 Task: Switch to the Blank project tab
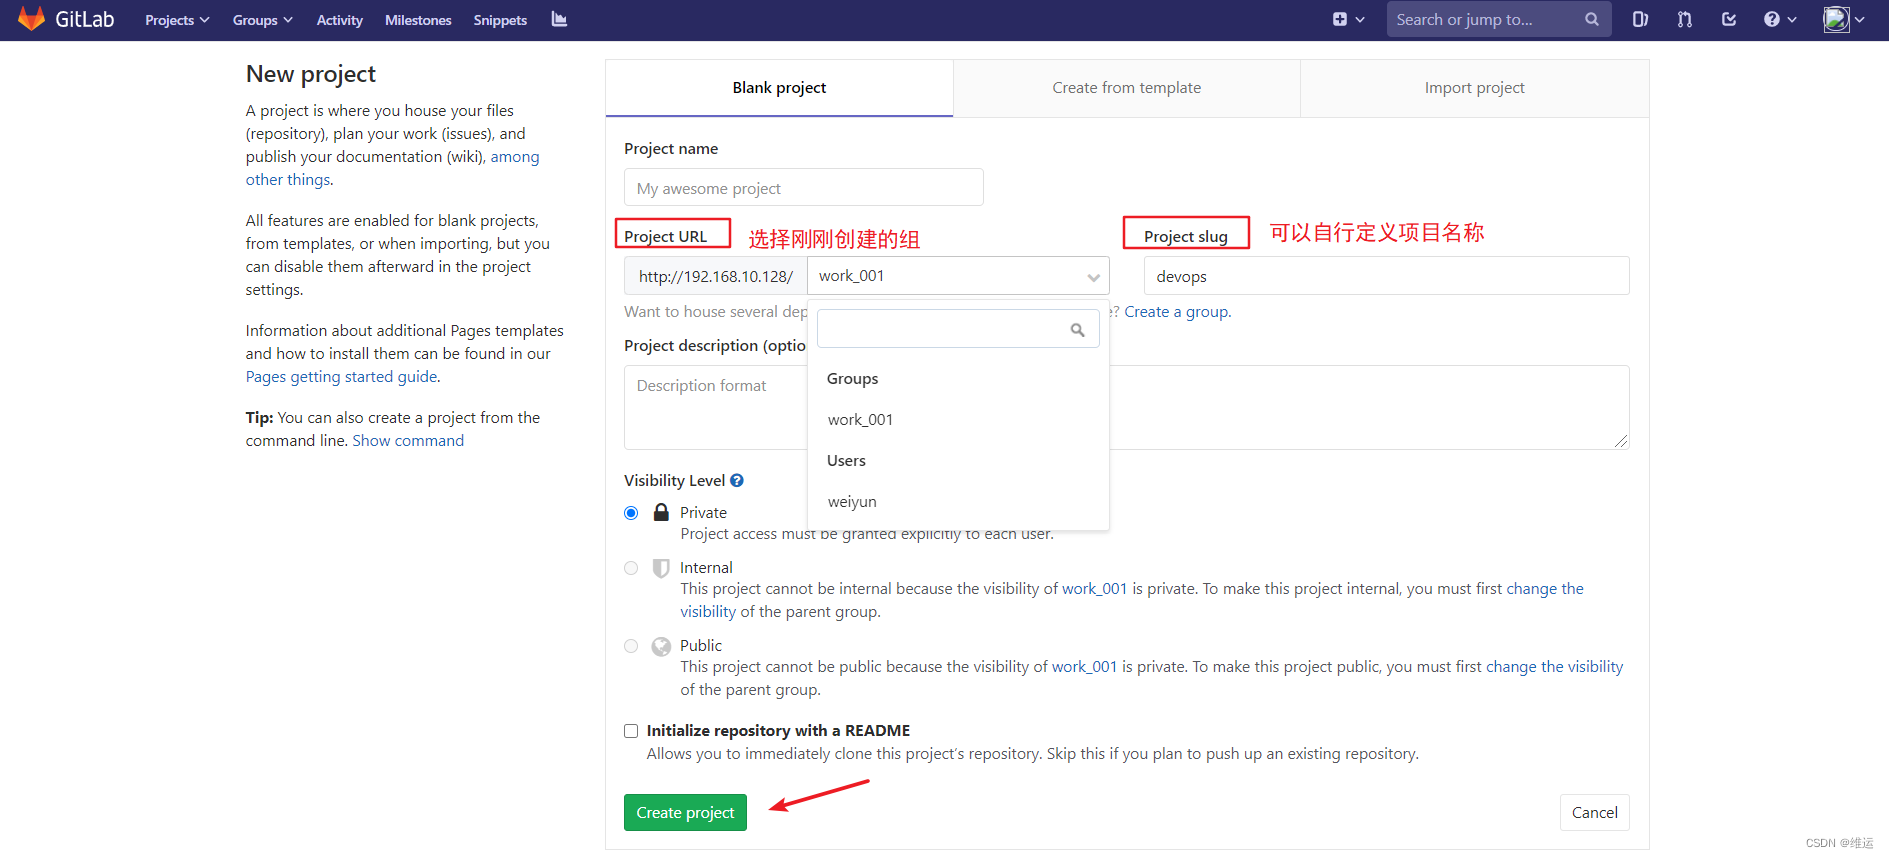point(779,88)
